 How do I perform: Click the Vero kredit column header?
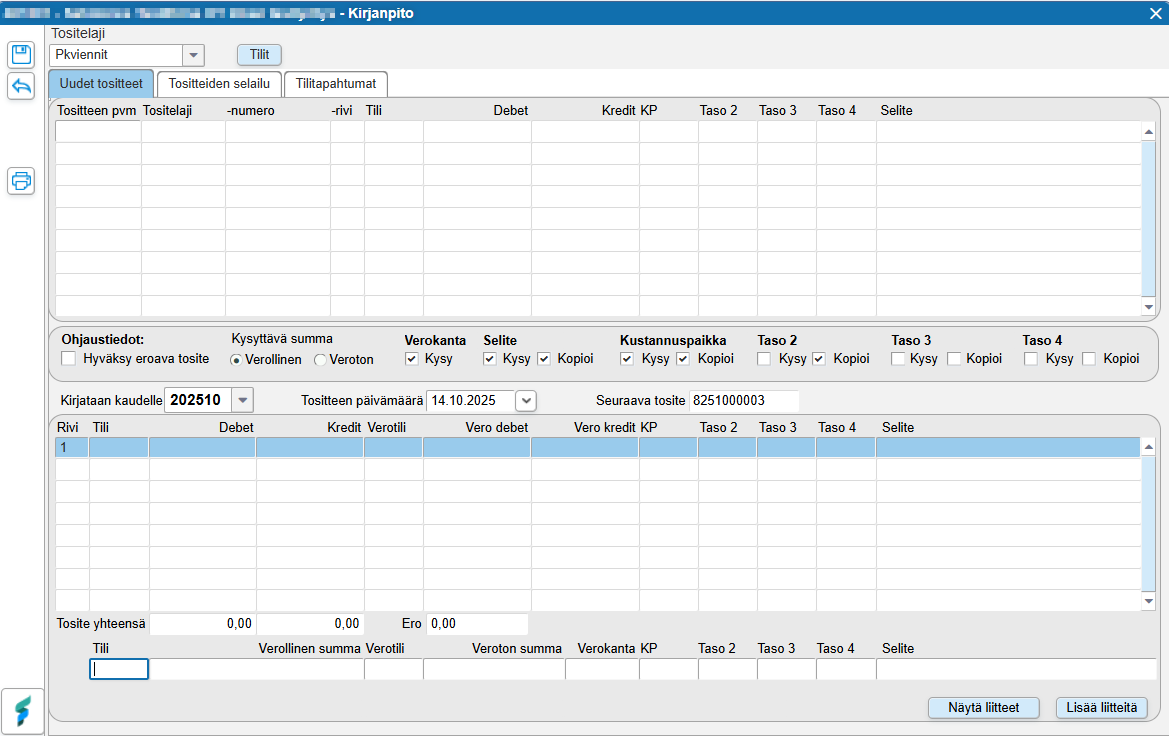605,427
